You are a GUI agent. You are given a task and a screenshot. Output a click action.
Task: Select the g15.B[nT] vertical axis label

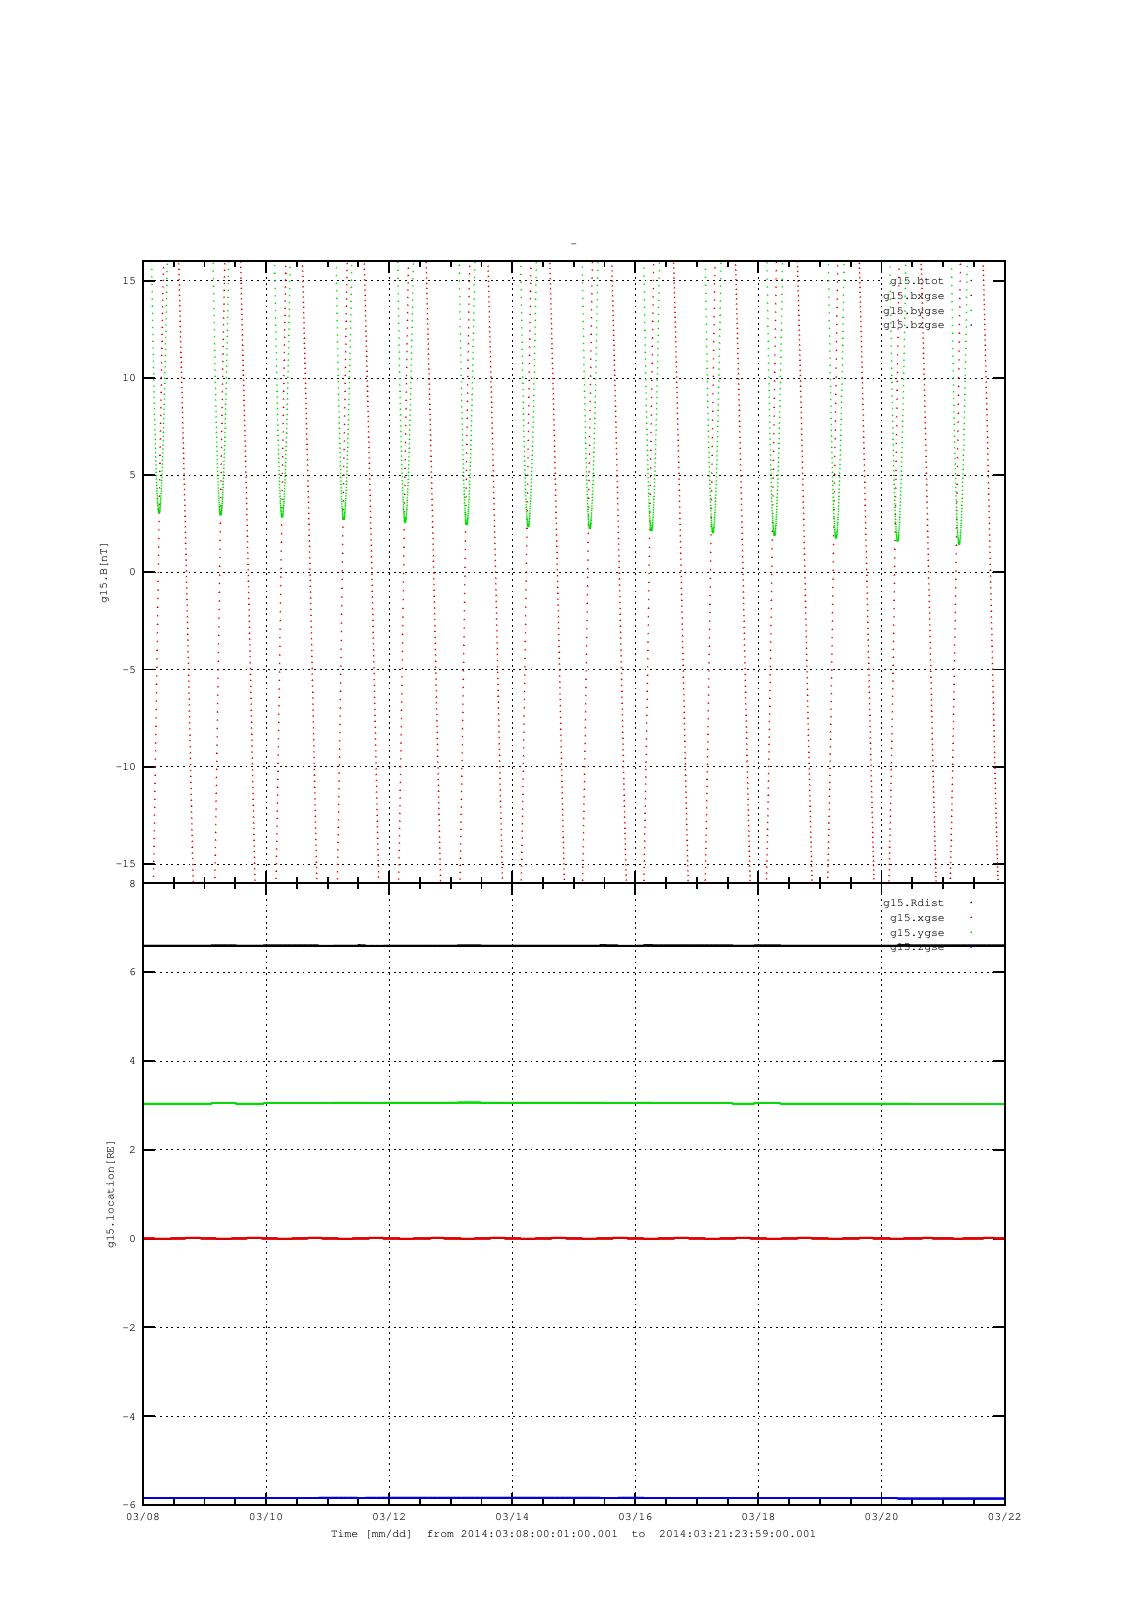104,572
